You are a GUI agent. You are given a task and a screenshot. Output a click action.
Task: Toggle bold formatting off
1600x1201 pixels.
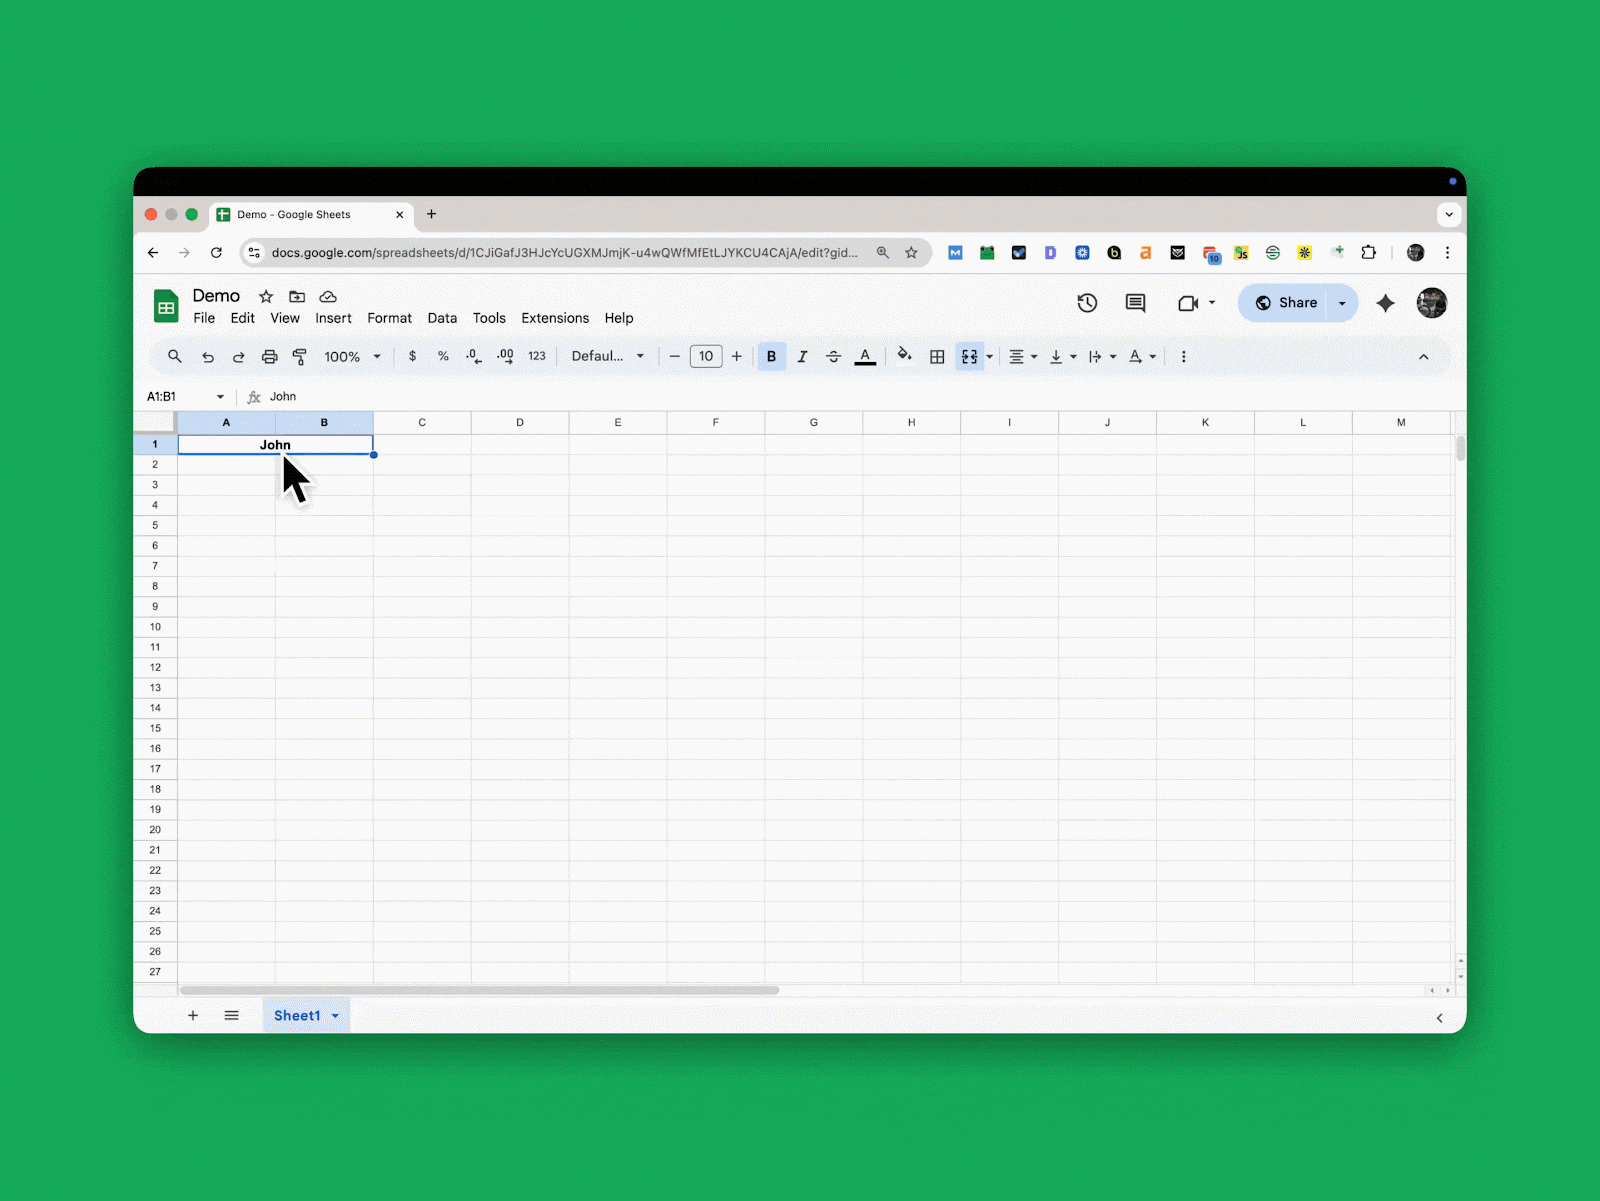771,356
